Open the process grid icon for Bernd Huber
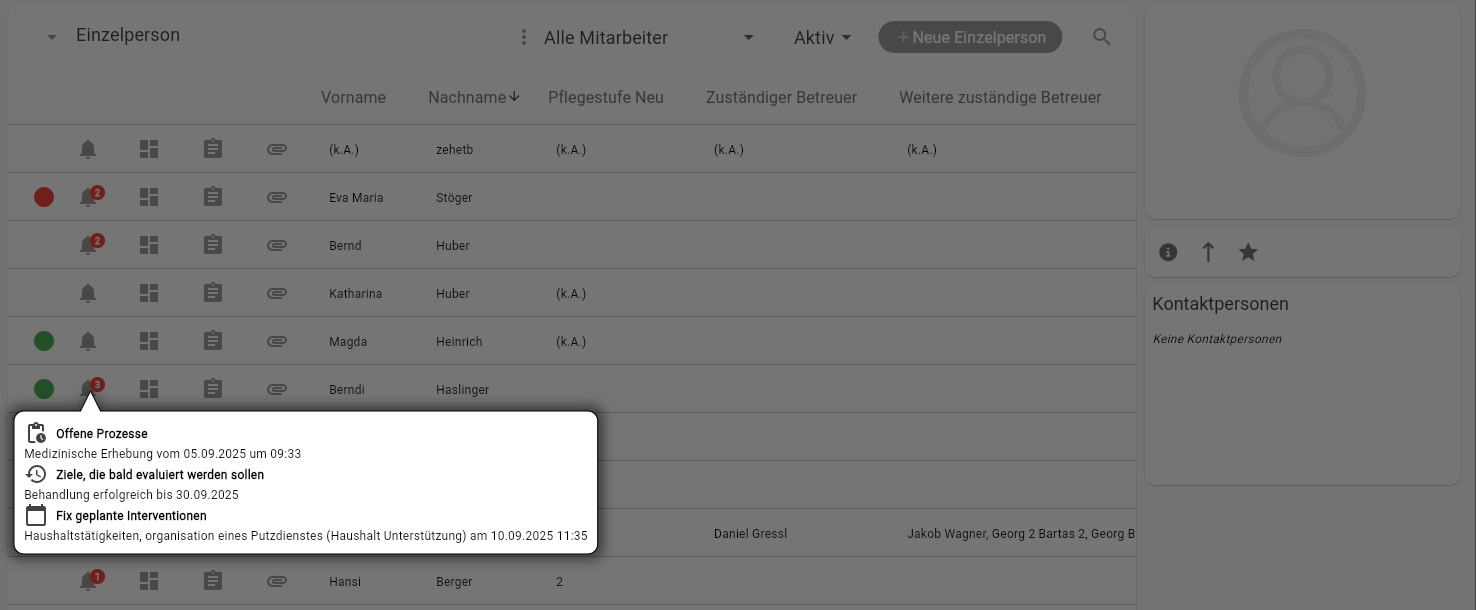1476x610 pixels. click(x=148, y=244)
